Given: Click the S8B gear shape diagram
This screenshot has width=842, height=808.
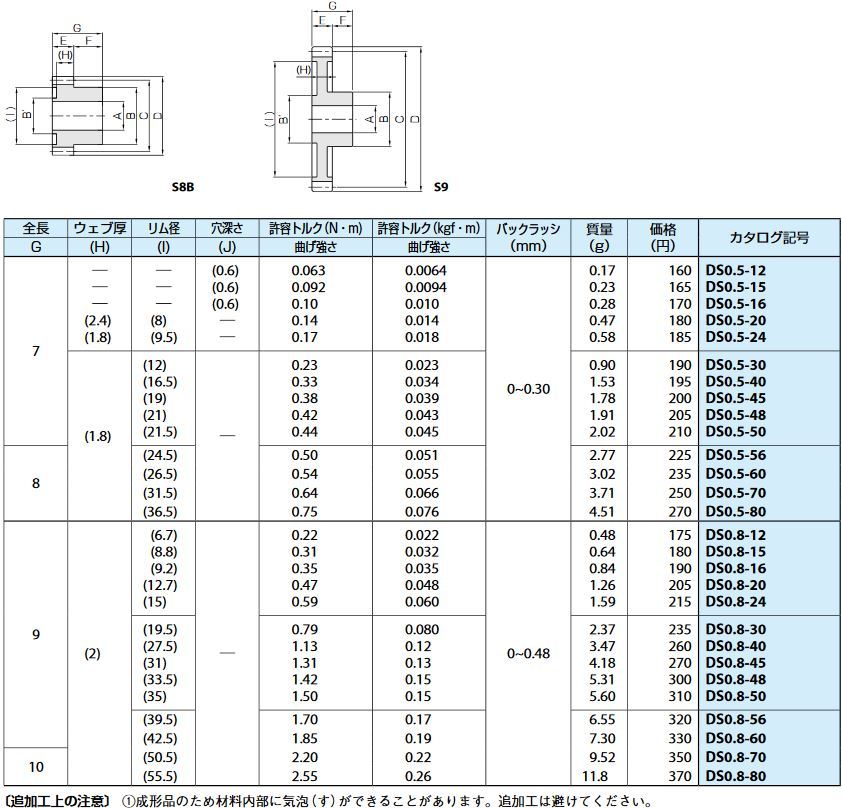Looking at the screenshot, I should [87, 103].
